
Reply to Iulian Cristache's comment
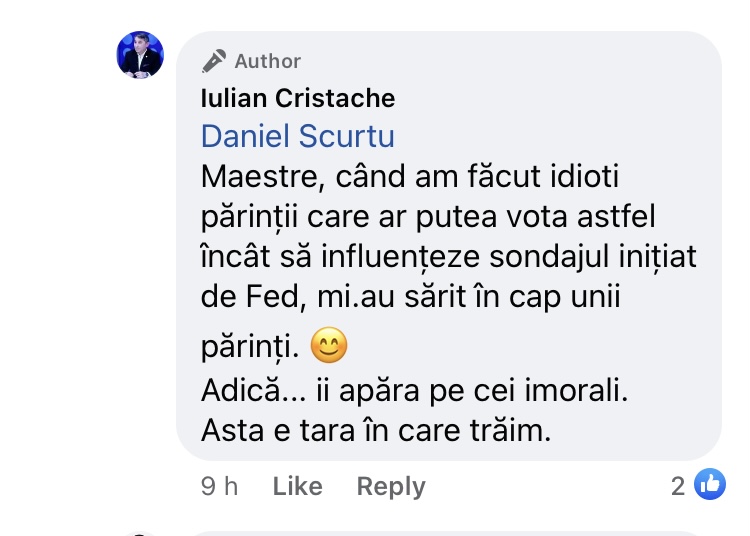(391, 487)
